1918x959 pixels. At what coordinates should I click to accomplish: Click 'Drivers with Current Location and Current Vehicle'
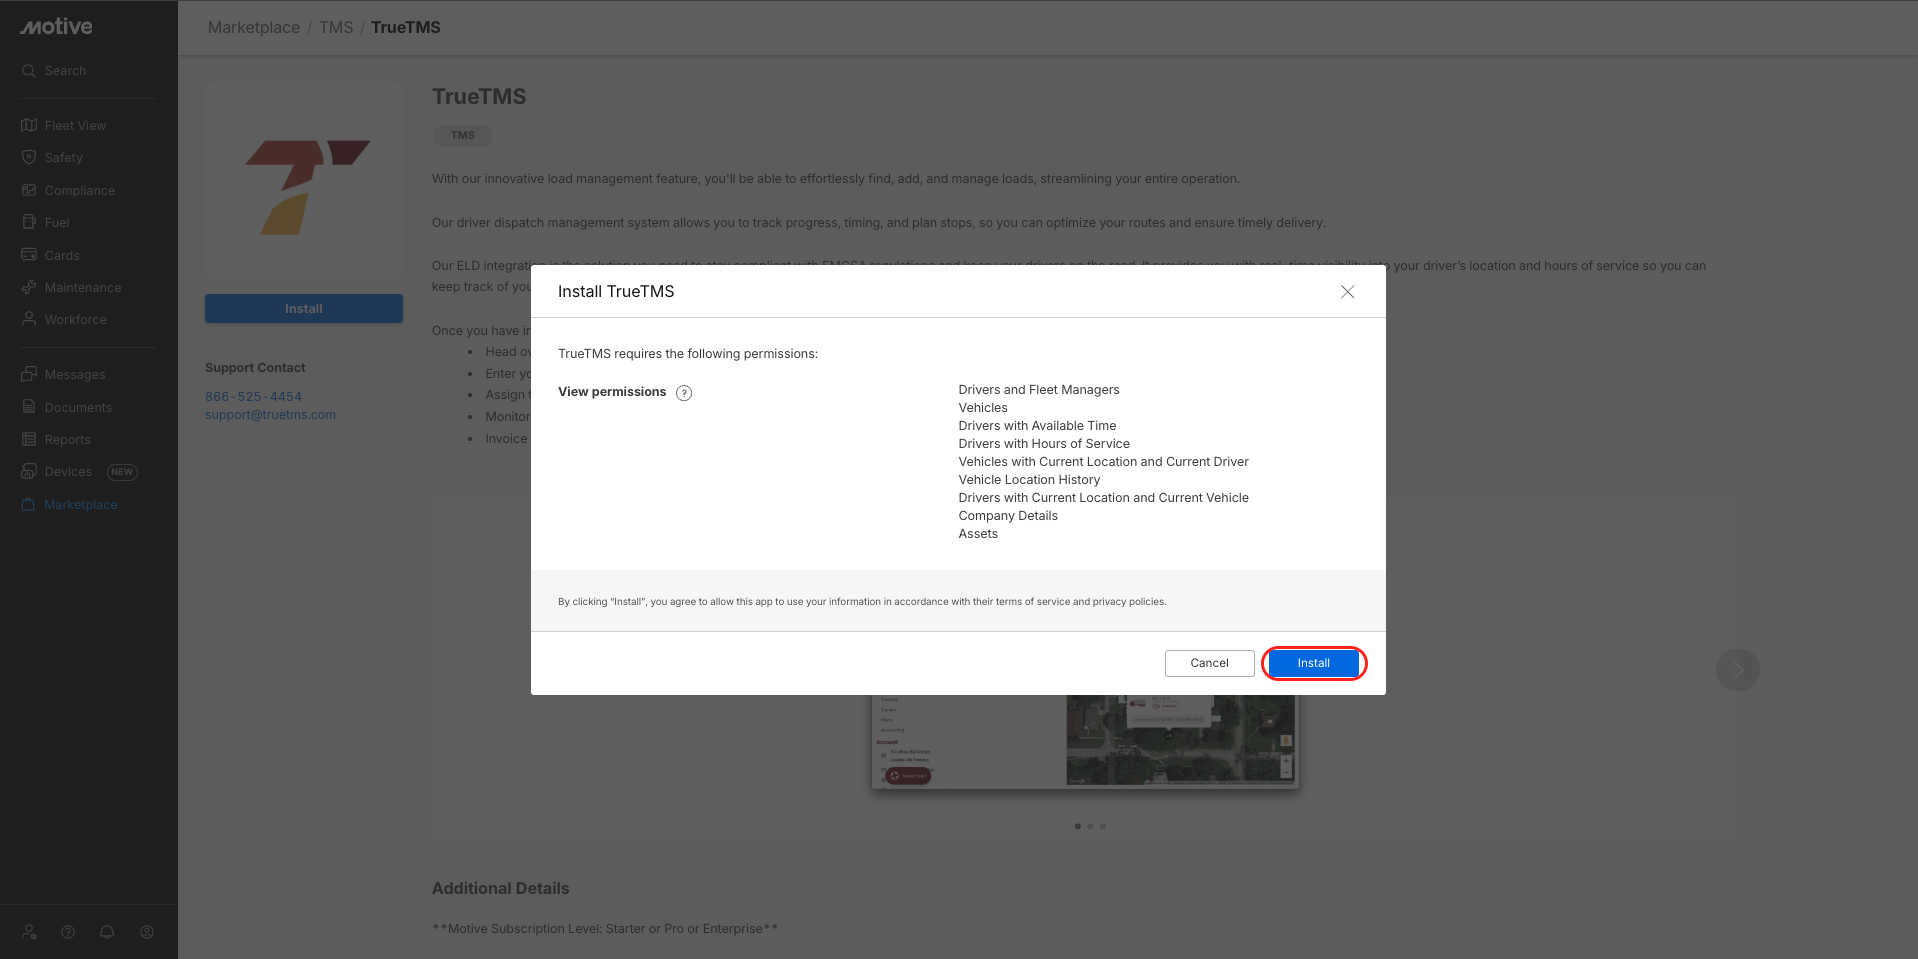point(1104,498)
